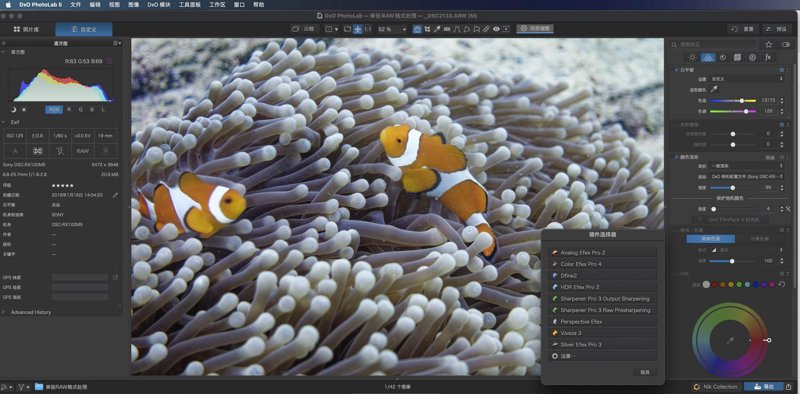The height and width of the screenshot is (394, 800).
Task: Select the crop tool in toolbar
Action: point(427,29)
